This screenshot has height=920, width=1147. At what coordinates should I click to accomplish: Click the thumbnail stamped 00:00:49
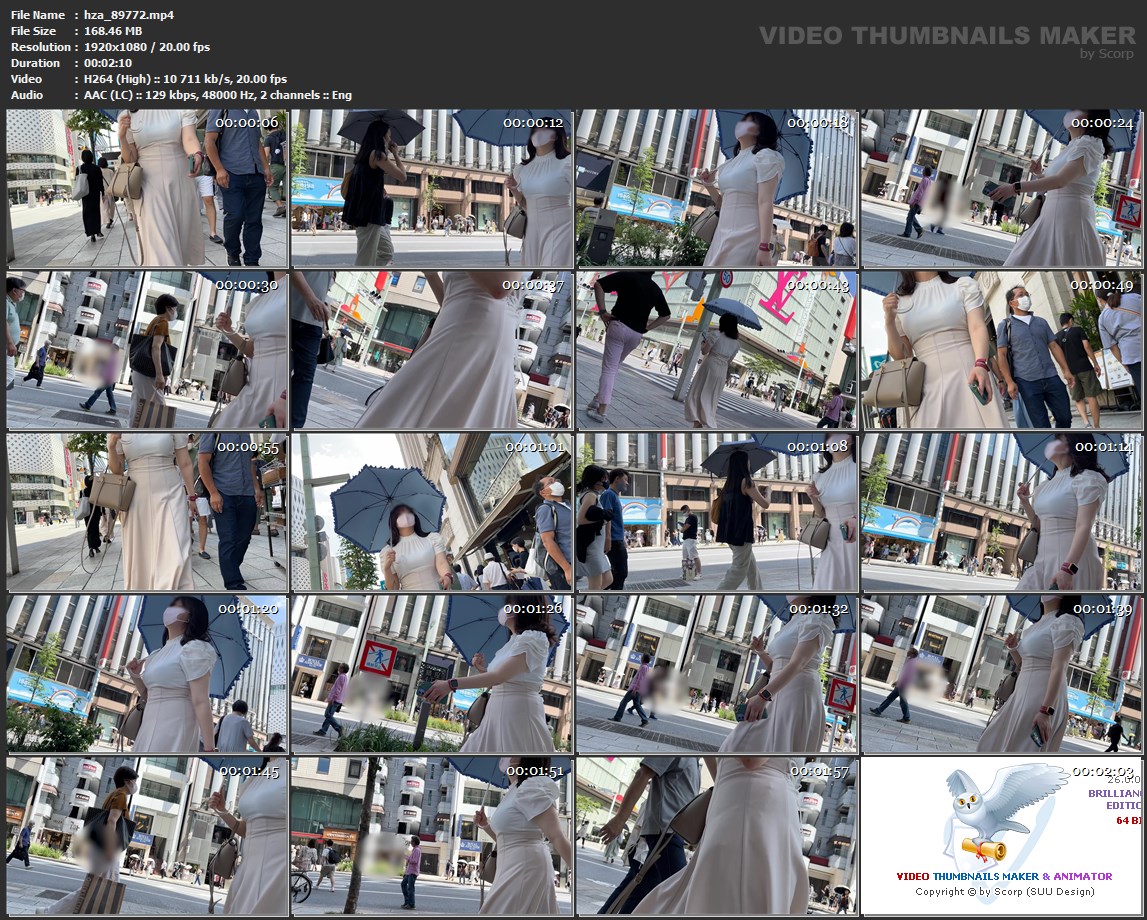click(1001, 350)
